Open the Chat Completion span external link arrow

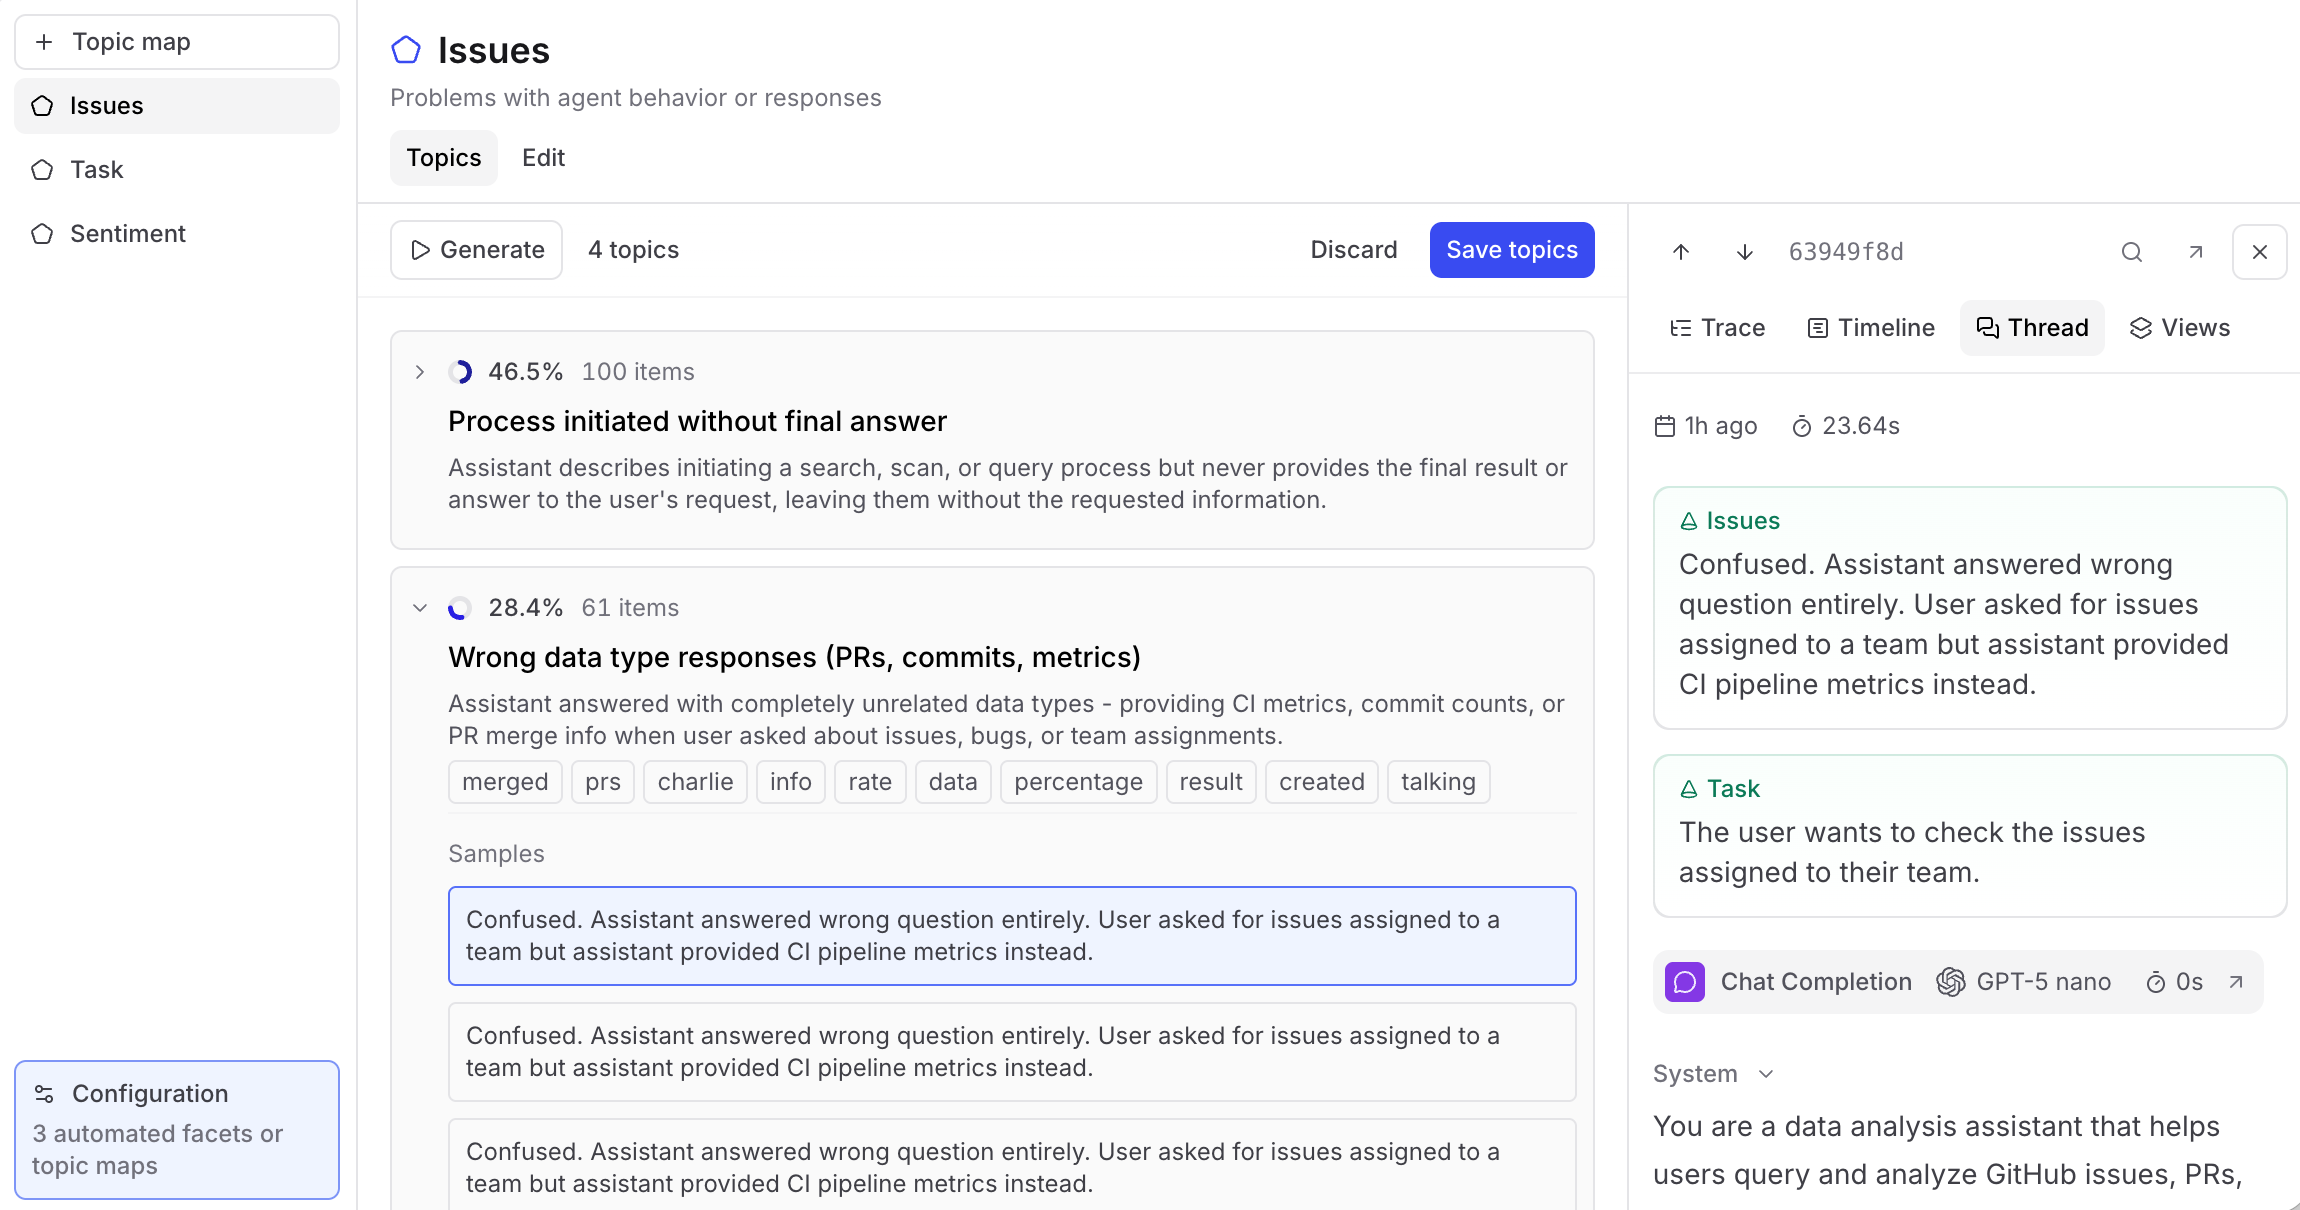[2236, 982]
